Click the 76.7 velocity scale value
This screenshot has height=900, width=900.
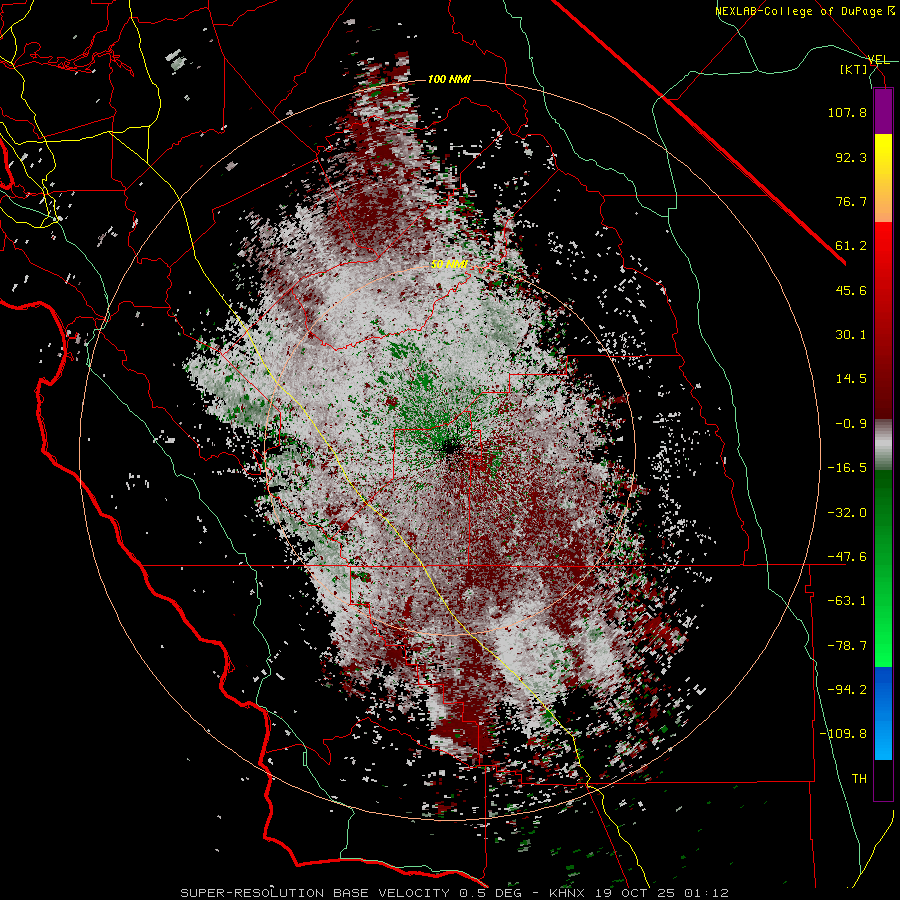point(851,201)
